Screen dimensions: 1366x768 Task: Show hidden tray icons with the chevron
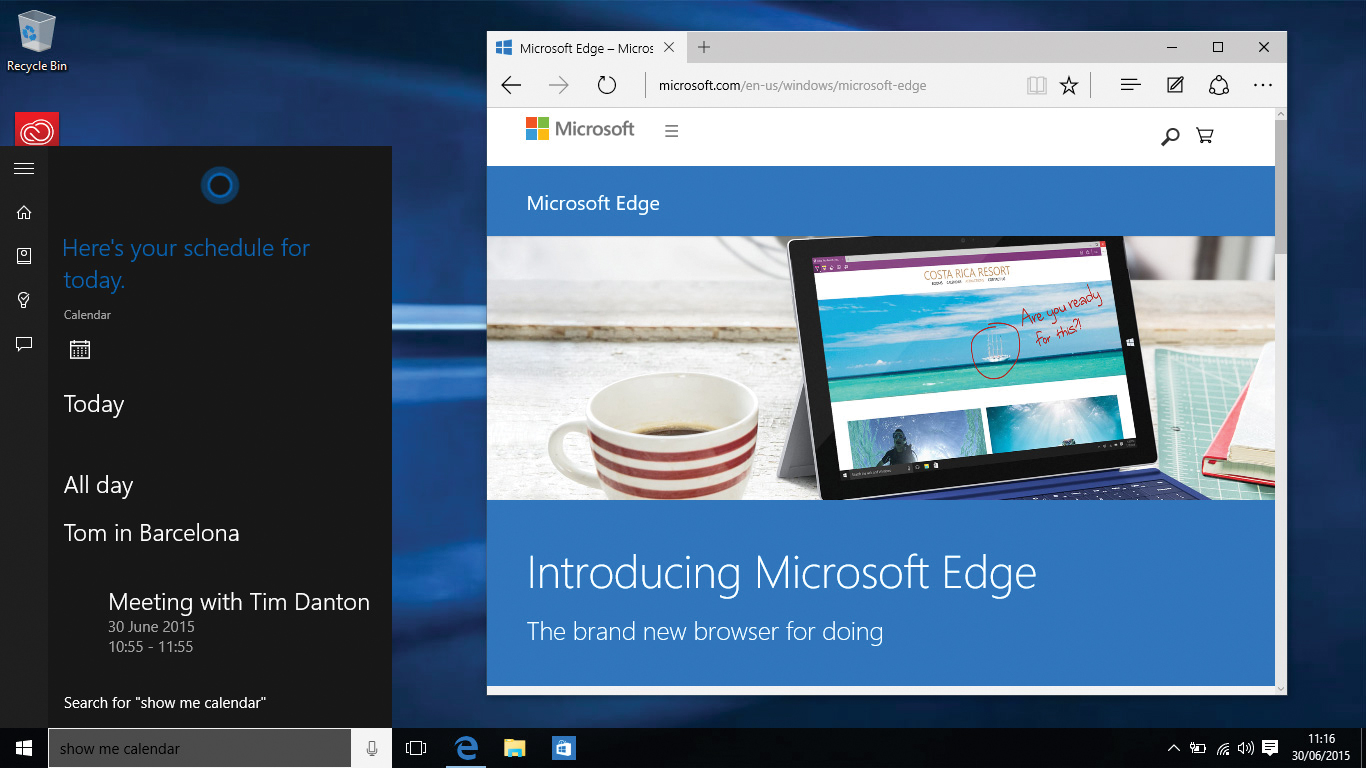pyautogui.click(x=1174, y=747)
